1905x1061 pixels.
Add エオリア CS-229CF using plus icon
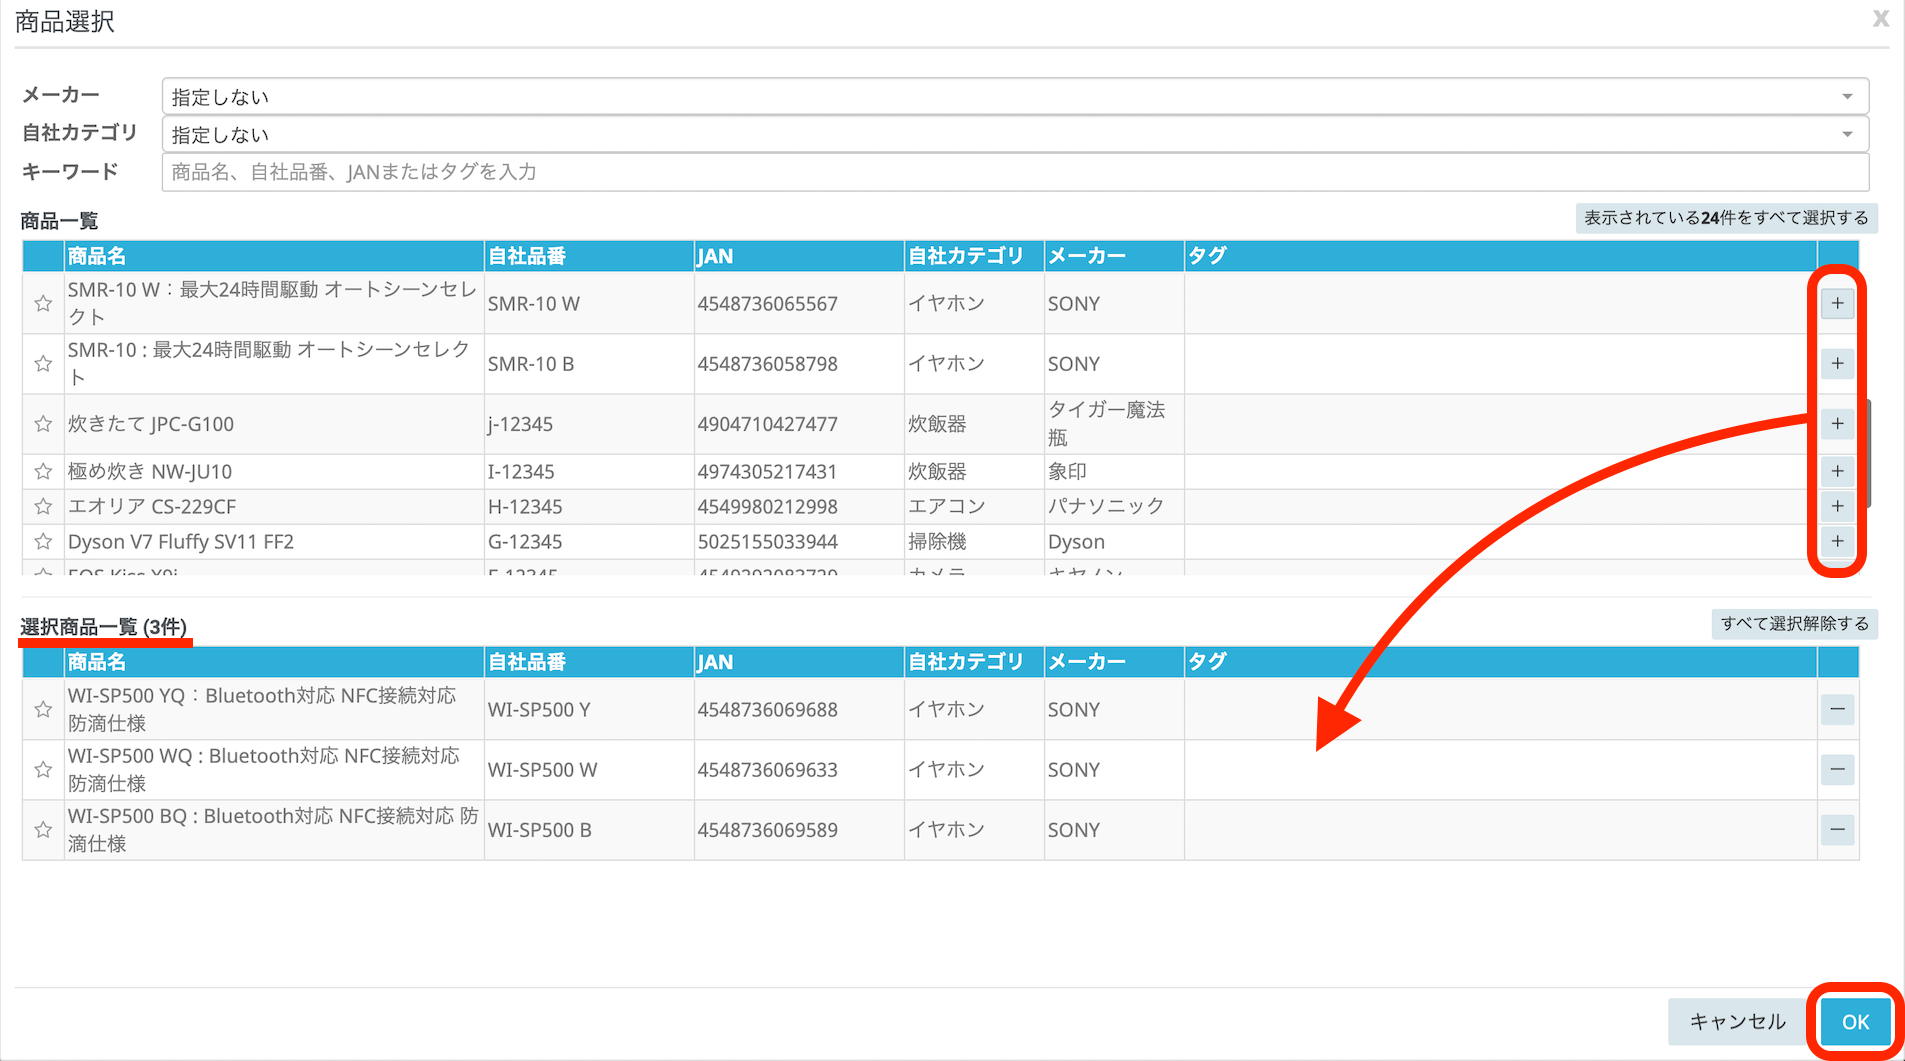point(1837,506)
